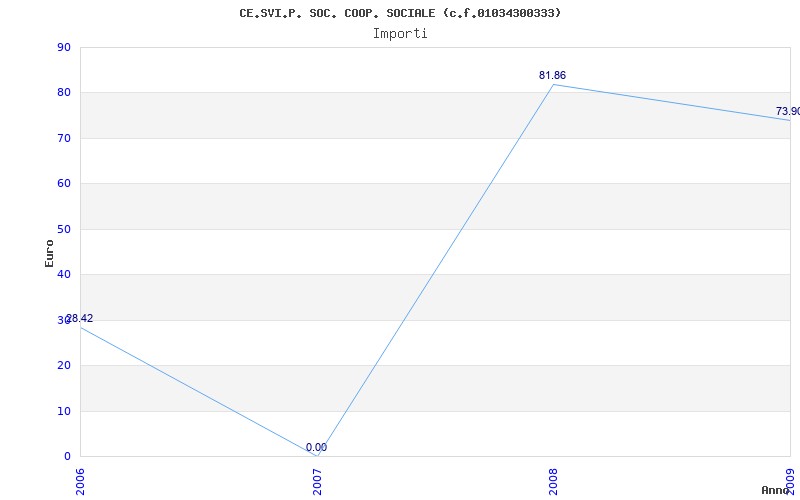Viewport: 800px width, 500px height.
Task: Click the 80 y-axis tick label
Action: 64,93
